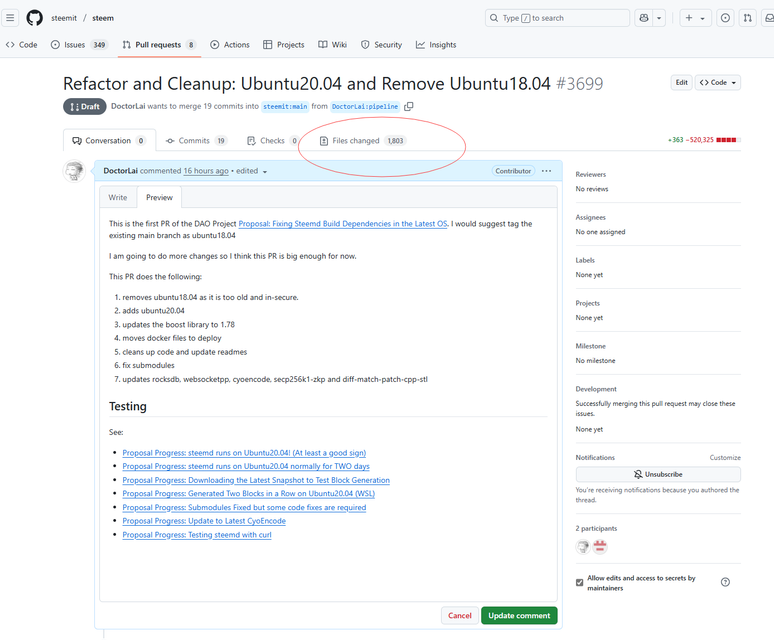The width and height of the screenshot is (774, 640).
Task: Open 'steemd runs on Ubuntu20.04! (At least a good sign)' link
Action: [x=244, y=452]
